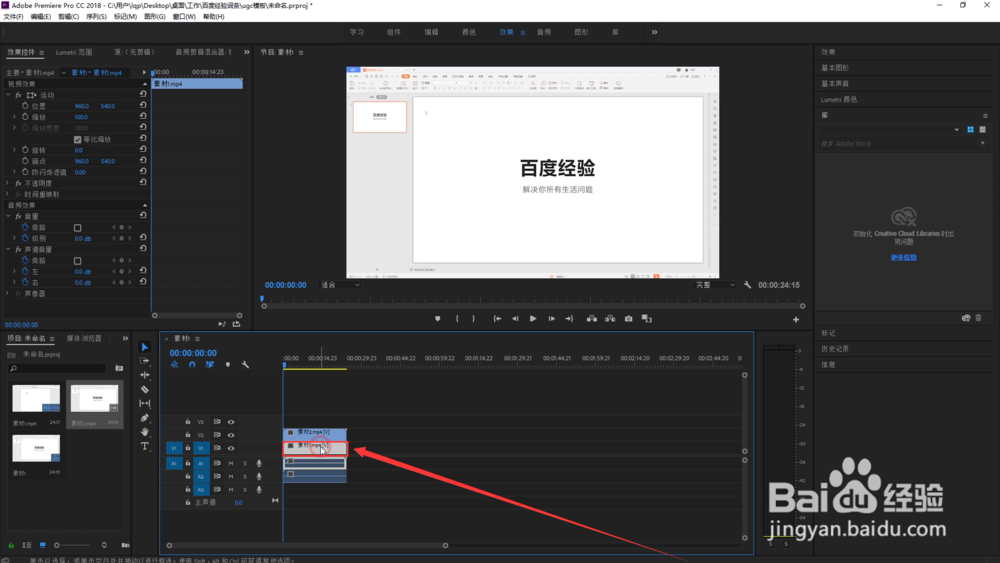Open timeline display settings wrench
The image size is (1000, 563).
click(x=245, y=365)
